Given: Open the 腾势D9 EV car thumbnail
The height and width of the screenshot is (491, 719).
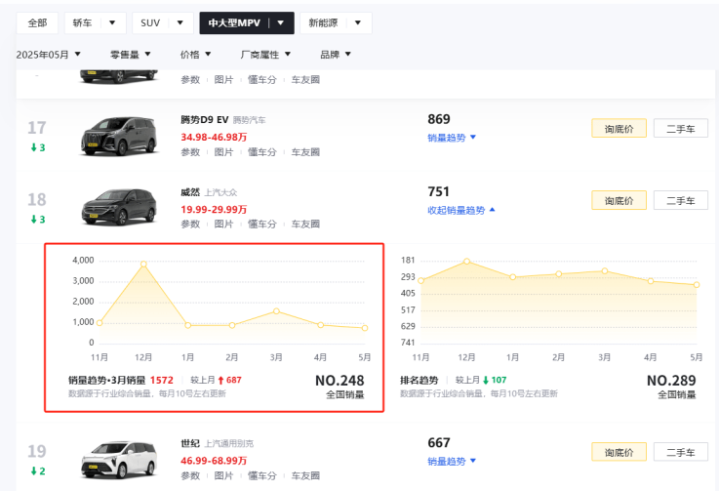Looking at the screenshot, I should tap(119, 136).
